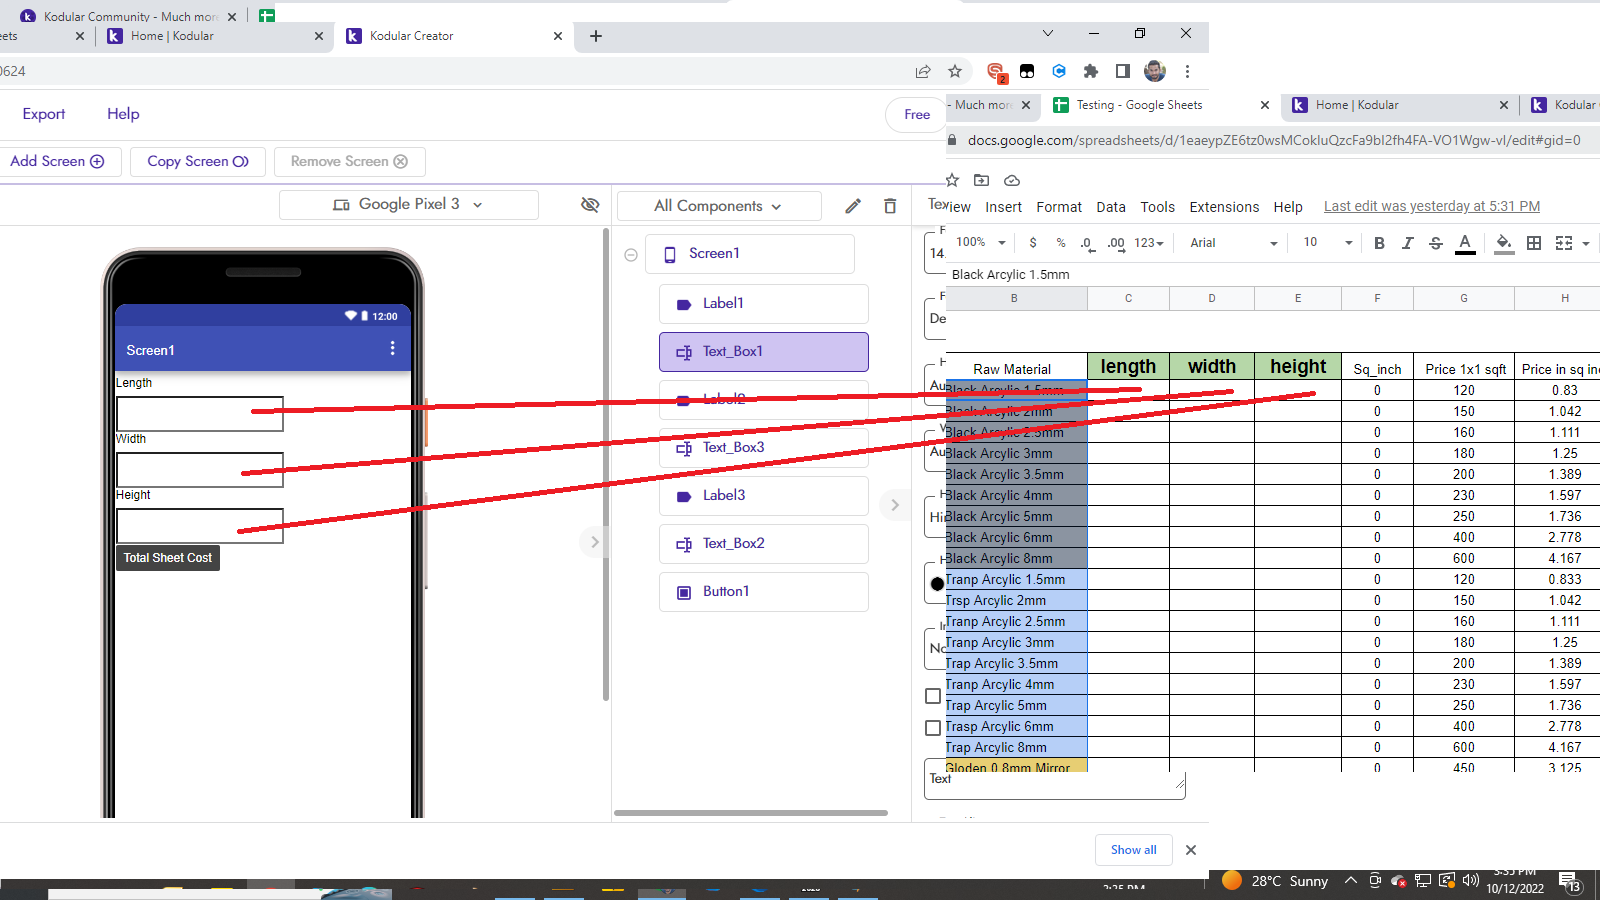Image resolution: width=1600 pixels, height=900 pixels.
Task: Select the filled radio button in the sheet
Action: tap(936, 583)
